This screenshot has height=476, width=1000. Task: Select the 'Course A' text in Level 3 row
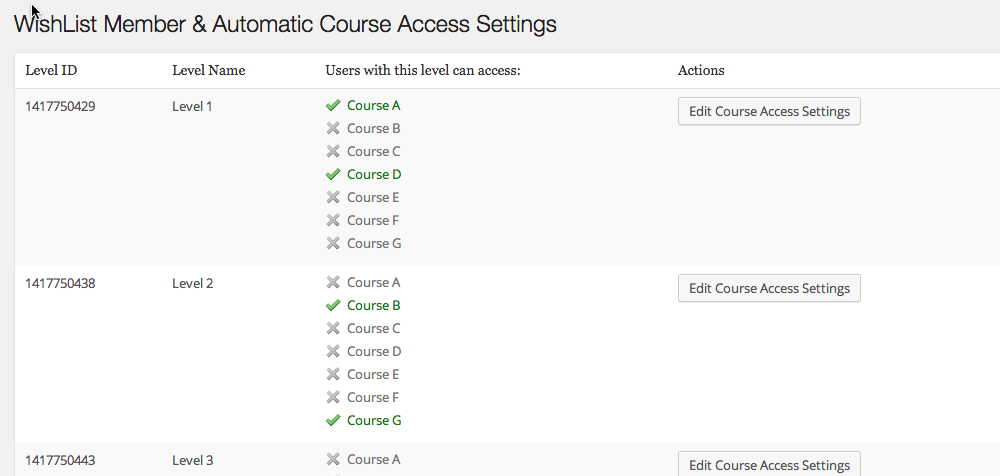coord(374,459)
